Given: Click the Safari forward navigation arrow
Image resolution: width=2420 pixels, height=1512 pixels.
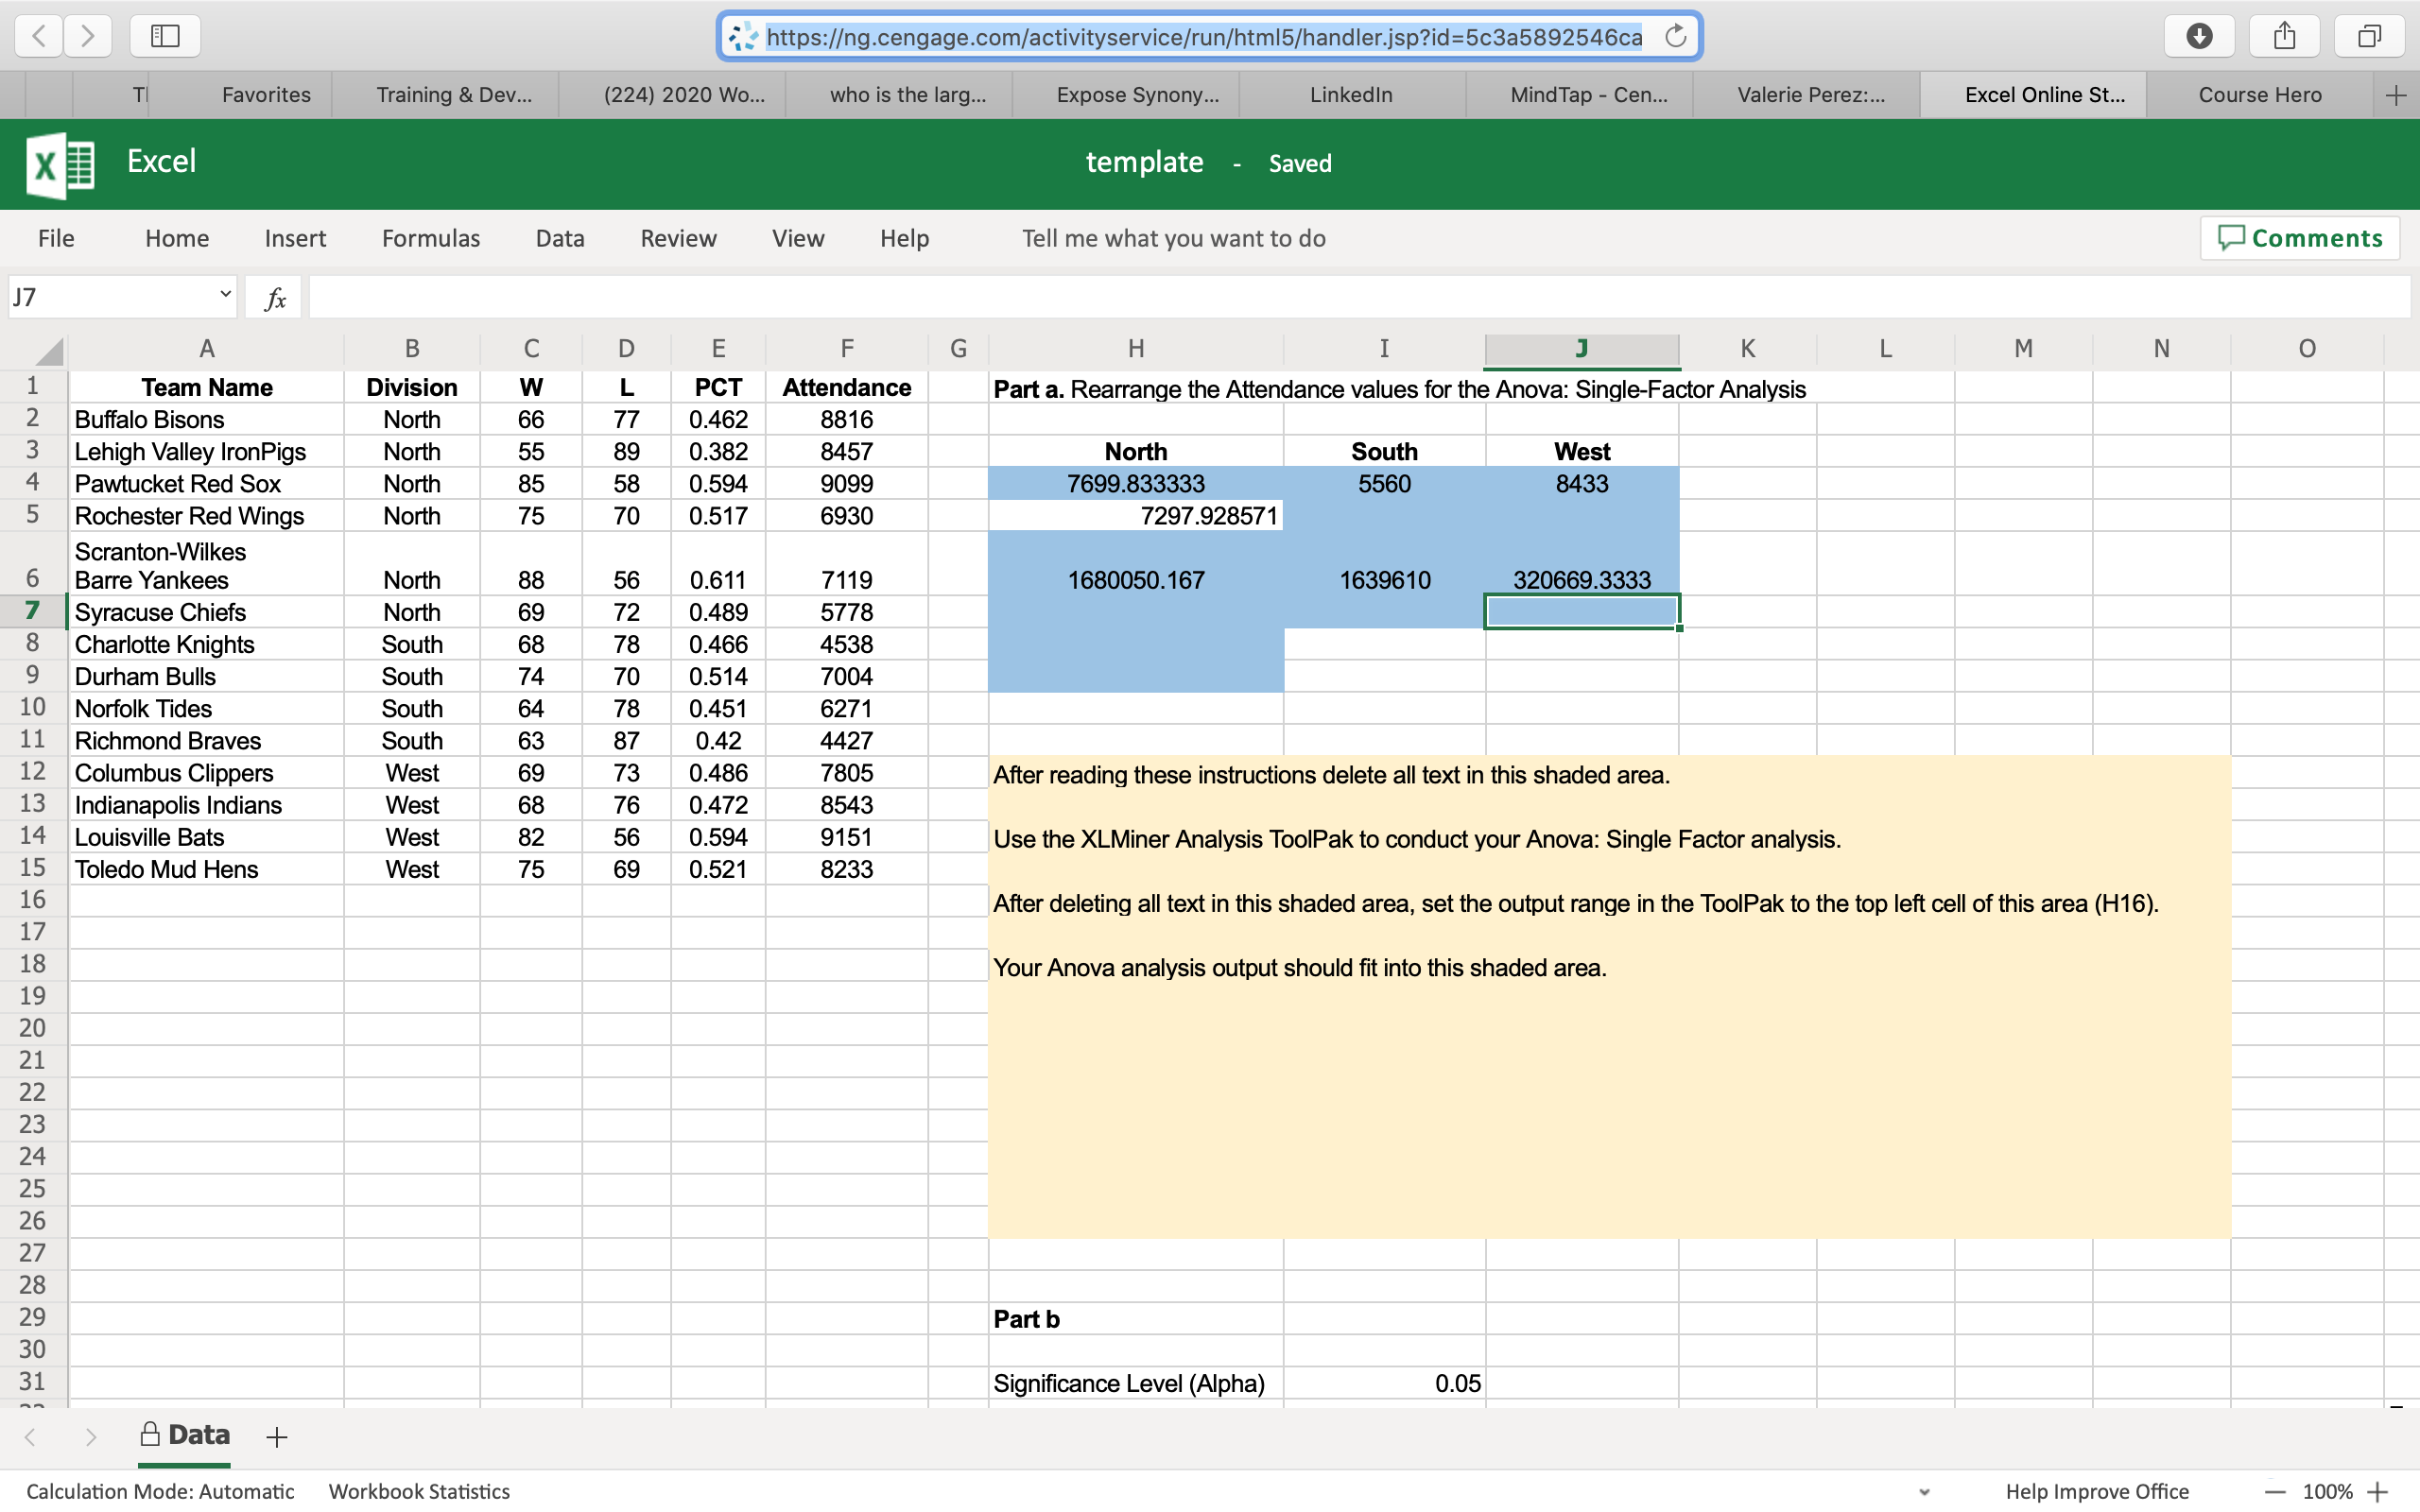Looking at the screenshot, I should (88, 37).
